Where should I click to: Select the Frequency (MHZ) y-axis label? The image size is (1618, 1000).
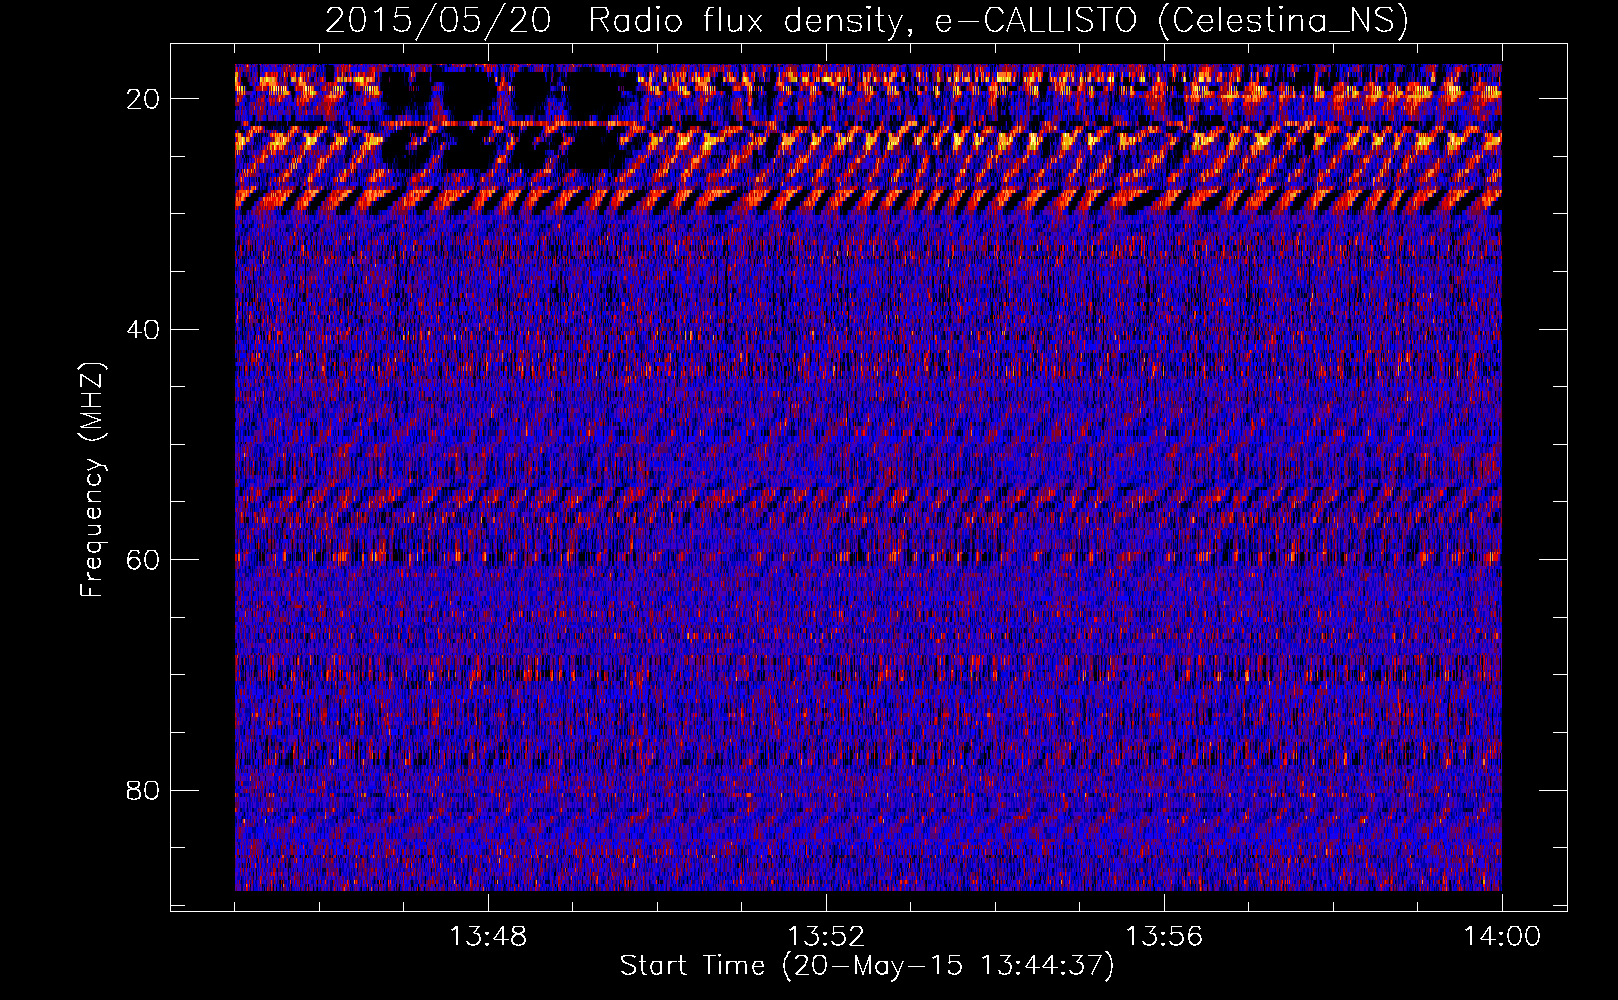92,479
